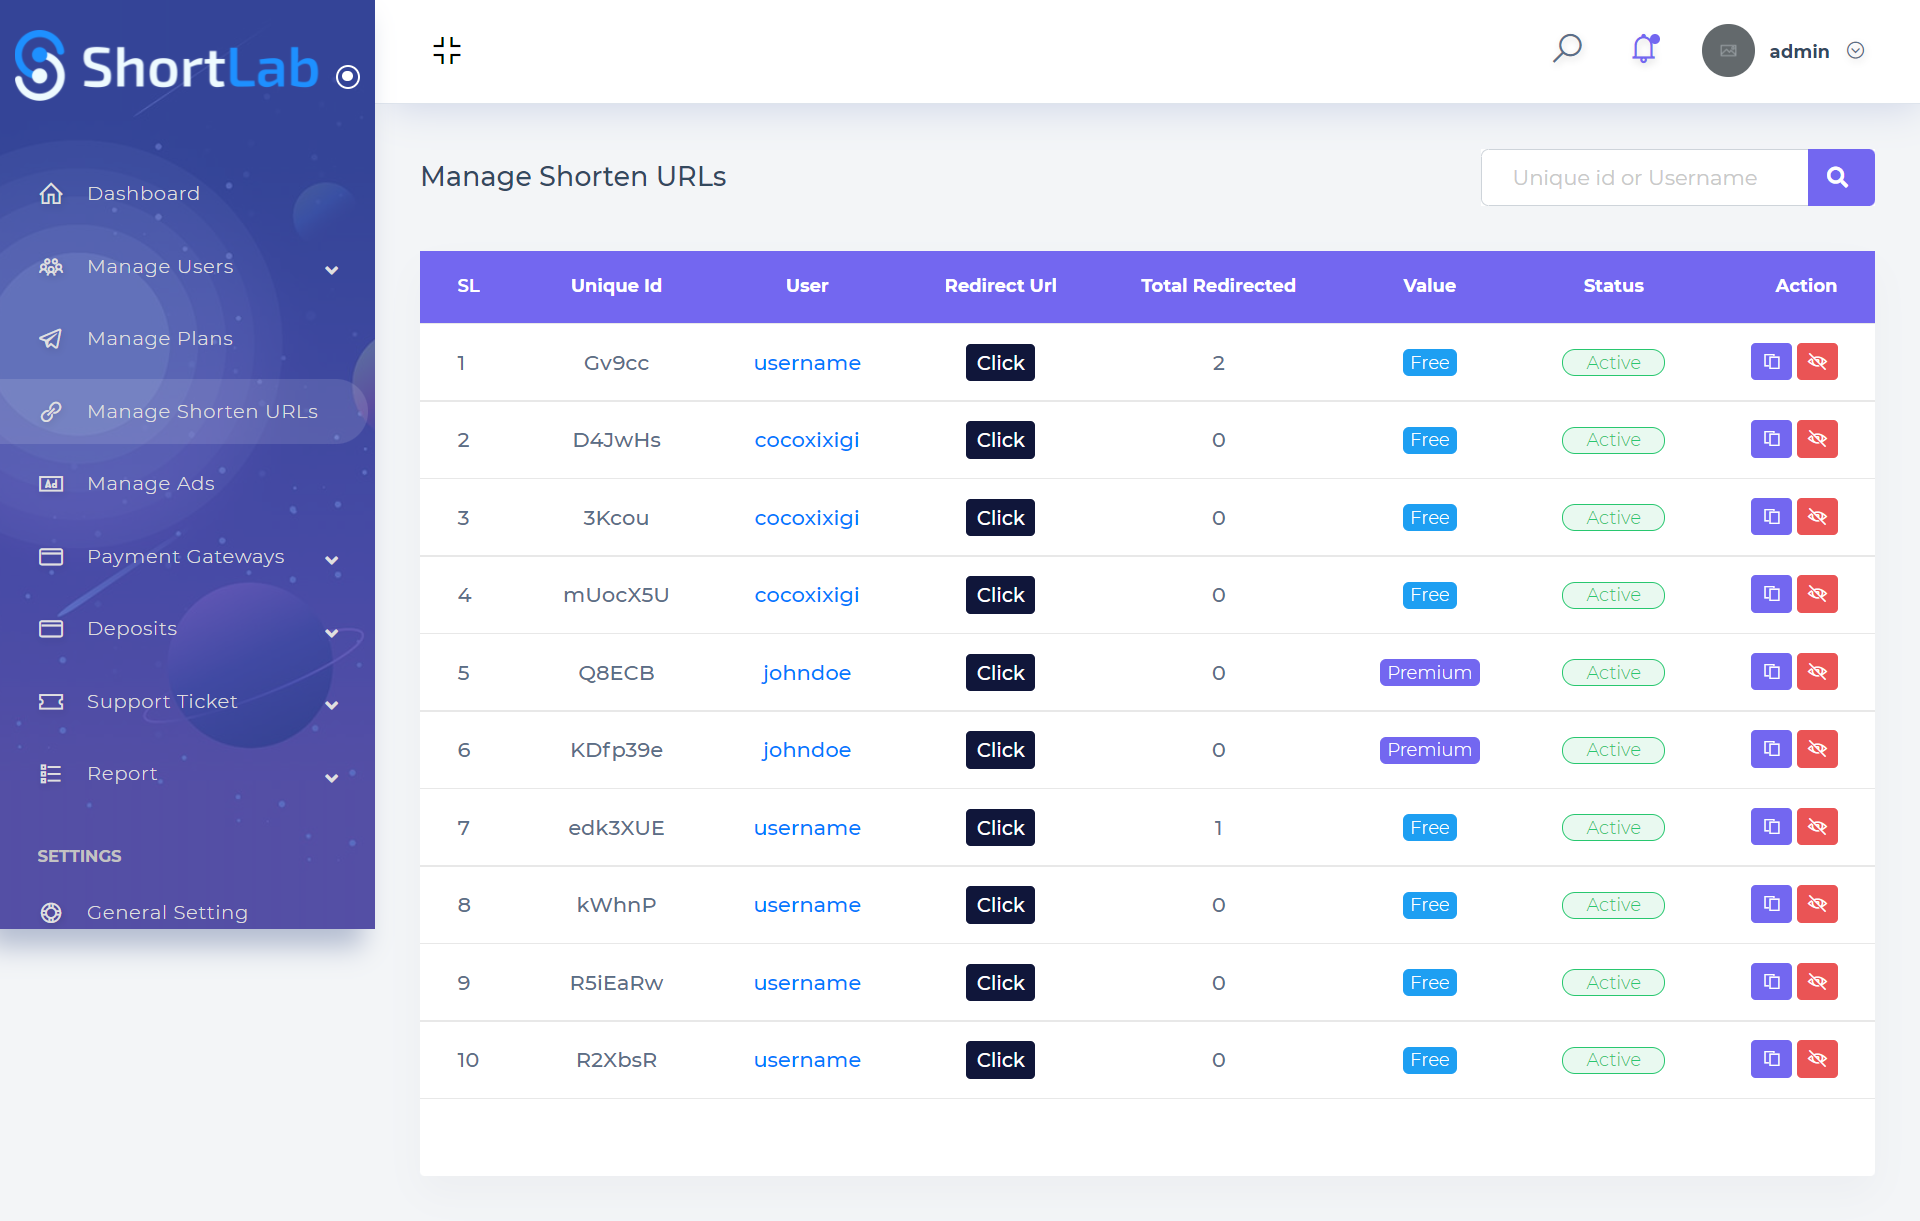Copy link for Gv9cc row
The width and height of the screenshot is (1920, 1221).
(1770, 362)
